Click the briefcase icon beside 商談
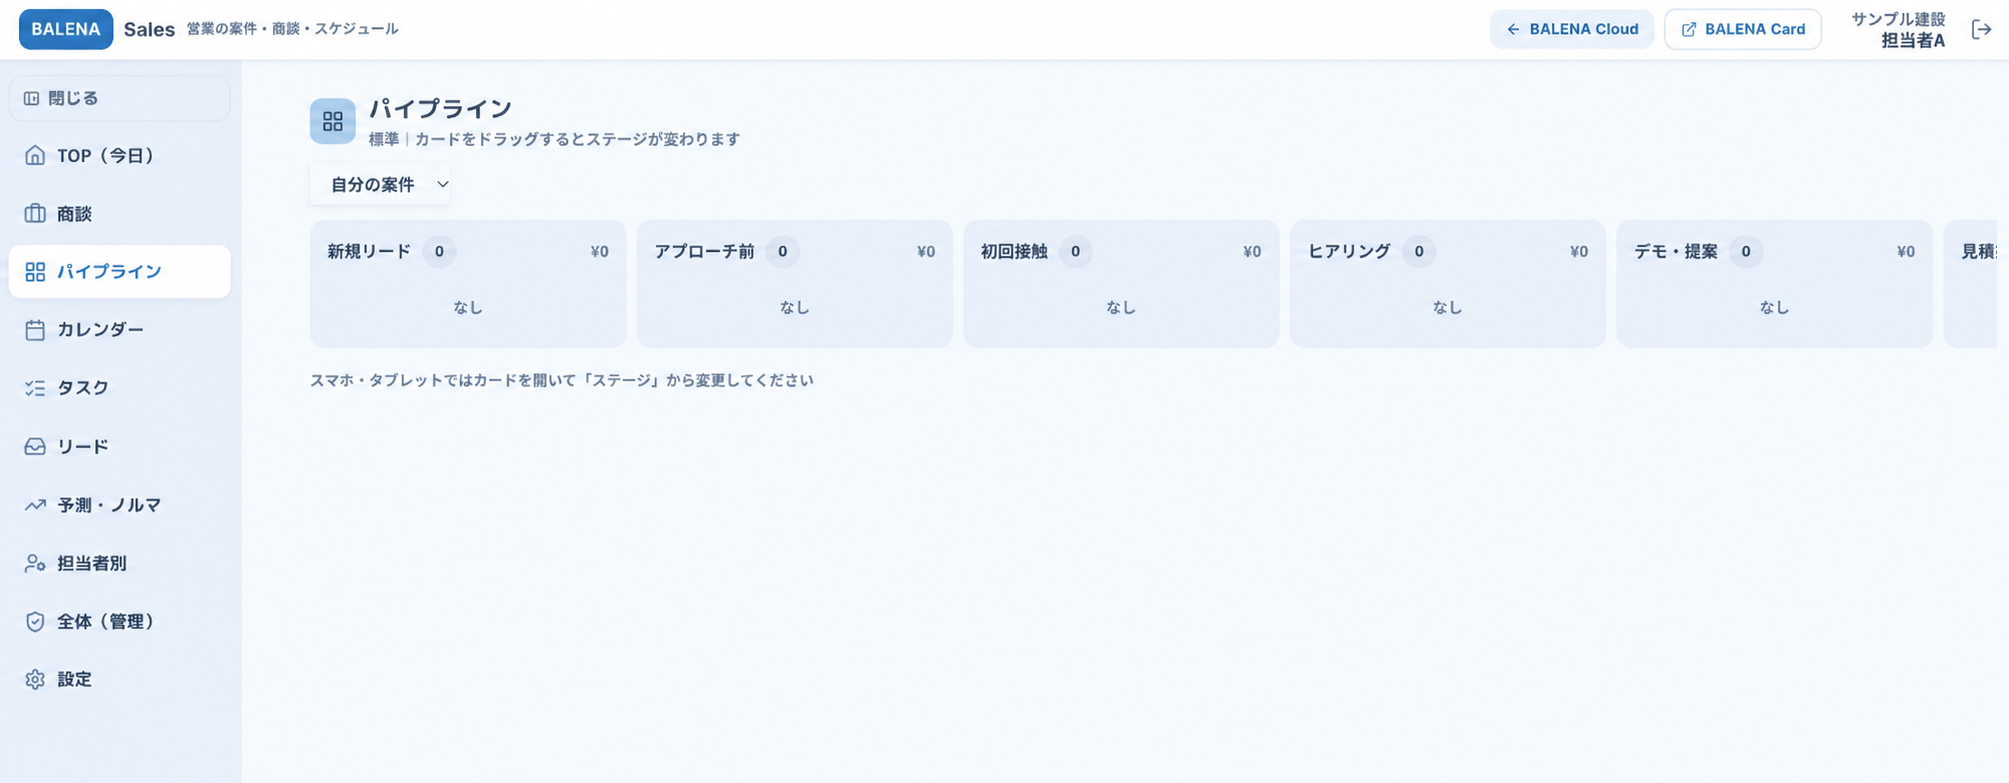The image size is (2009, 783). [x=35, y=213]
